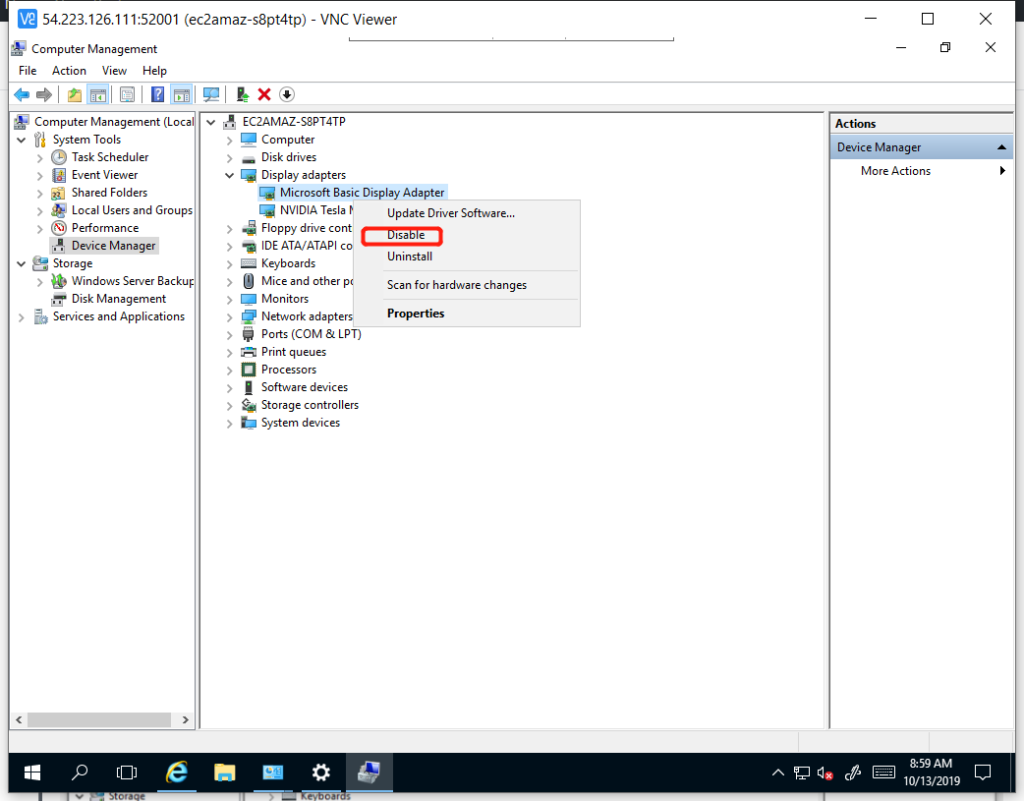This screenshot has width=1024, height=801.
Task: Select Disable from the context menu
Action: coord(406,235)
